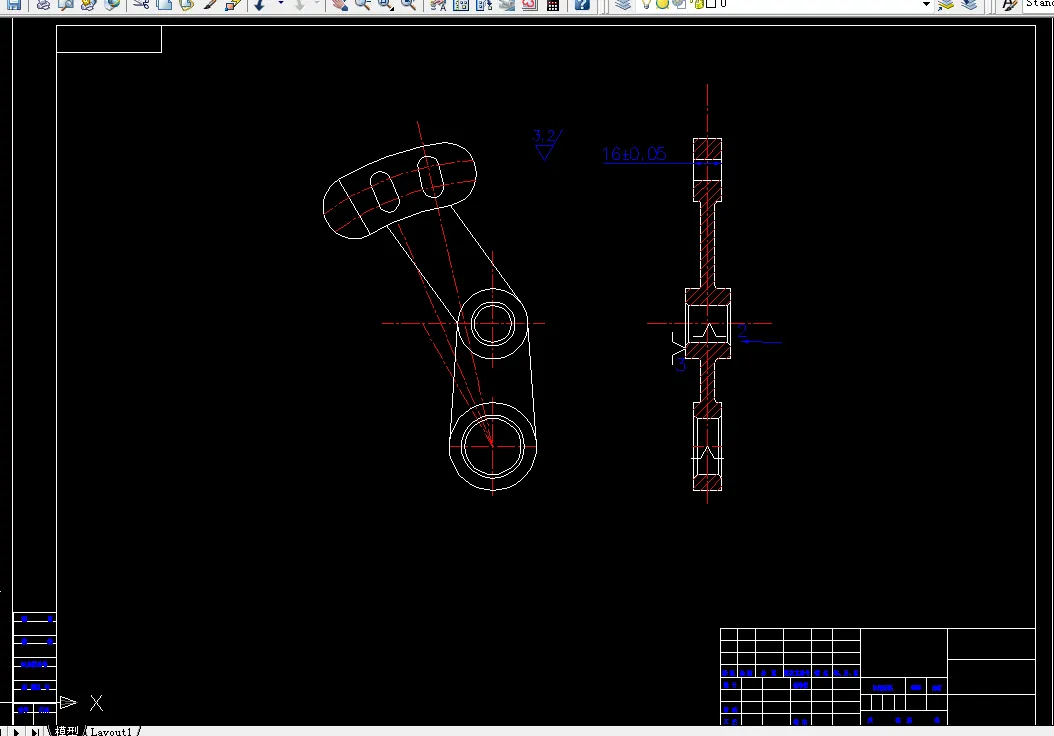Screen dimensions: 1054x736
Task: Open Plot Preview from the toolbar
Action: tap(66, 5)
